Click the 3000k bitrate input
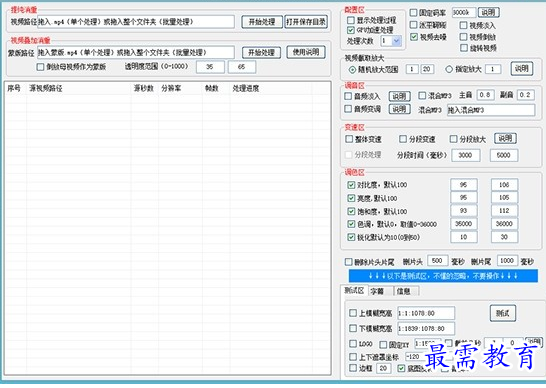 (463, 13)
